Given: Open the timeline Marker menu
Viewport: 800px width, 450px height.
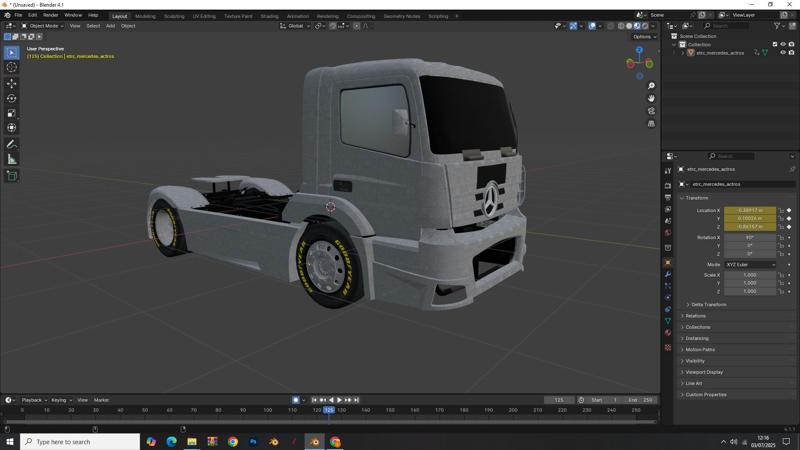Looking at the screenshot, I should (101, 400).
